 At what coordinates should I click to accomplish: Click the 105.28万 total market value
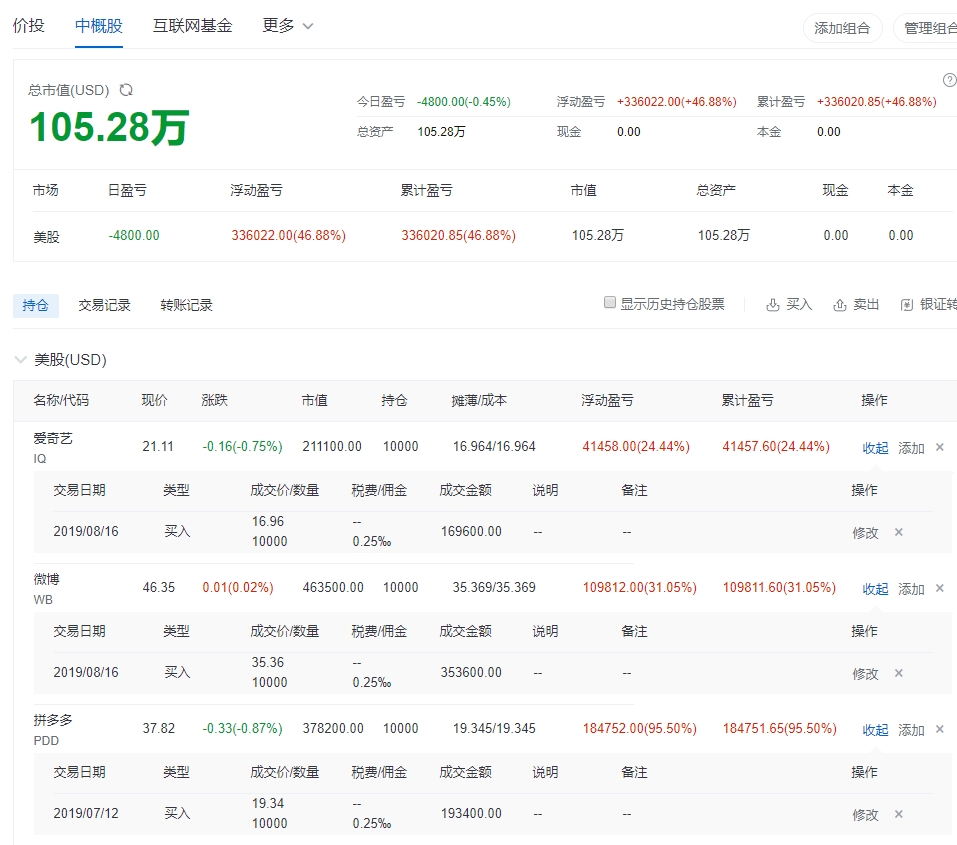pyautogui.click(x=109, y=128)
